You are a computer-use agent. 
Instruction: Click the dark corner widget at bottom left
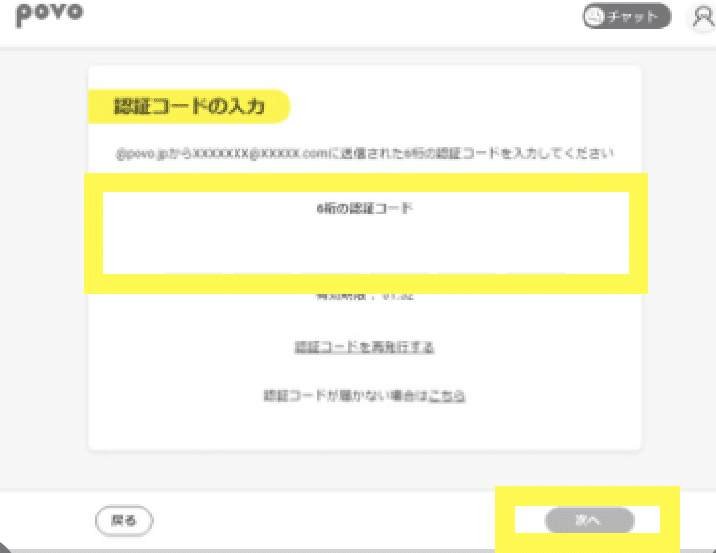tap(5, 548)
